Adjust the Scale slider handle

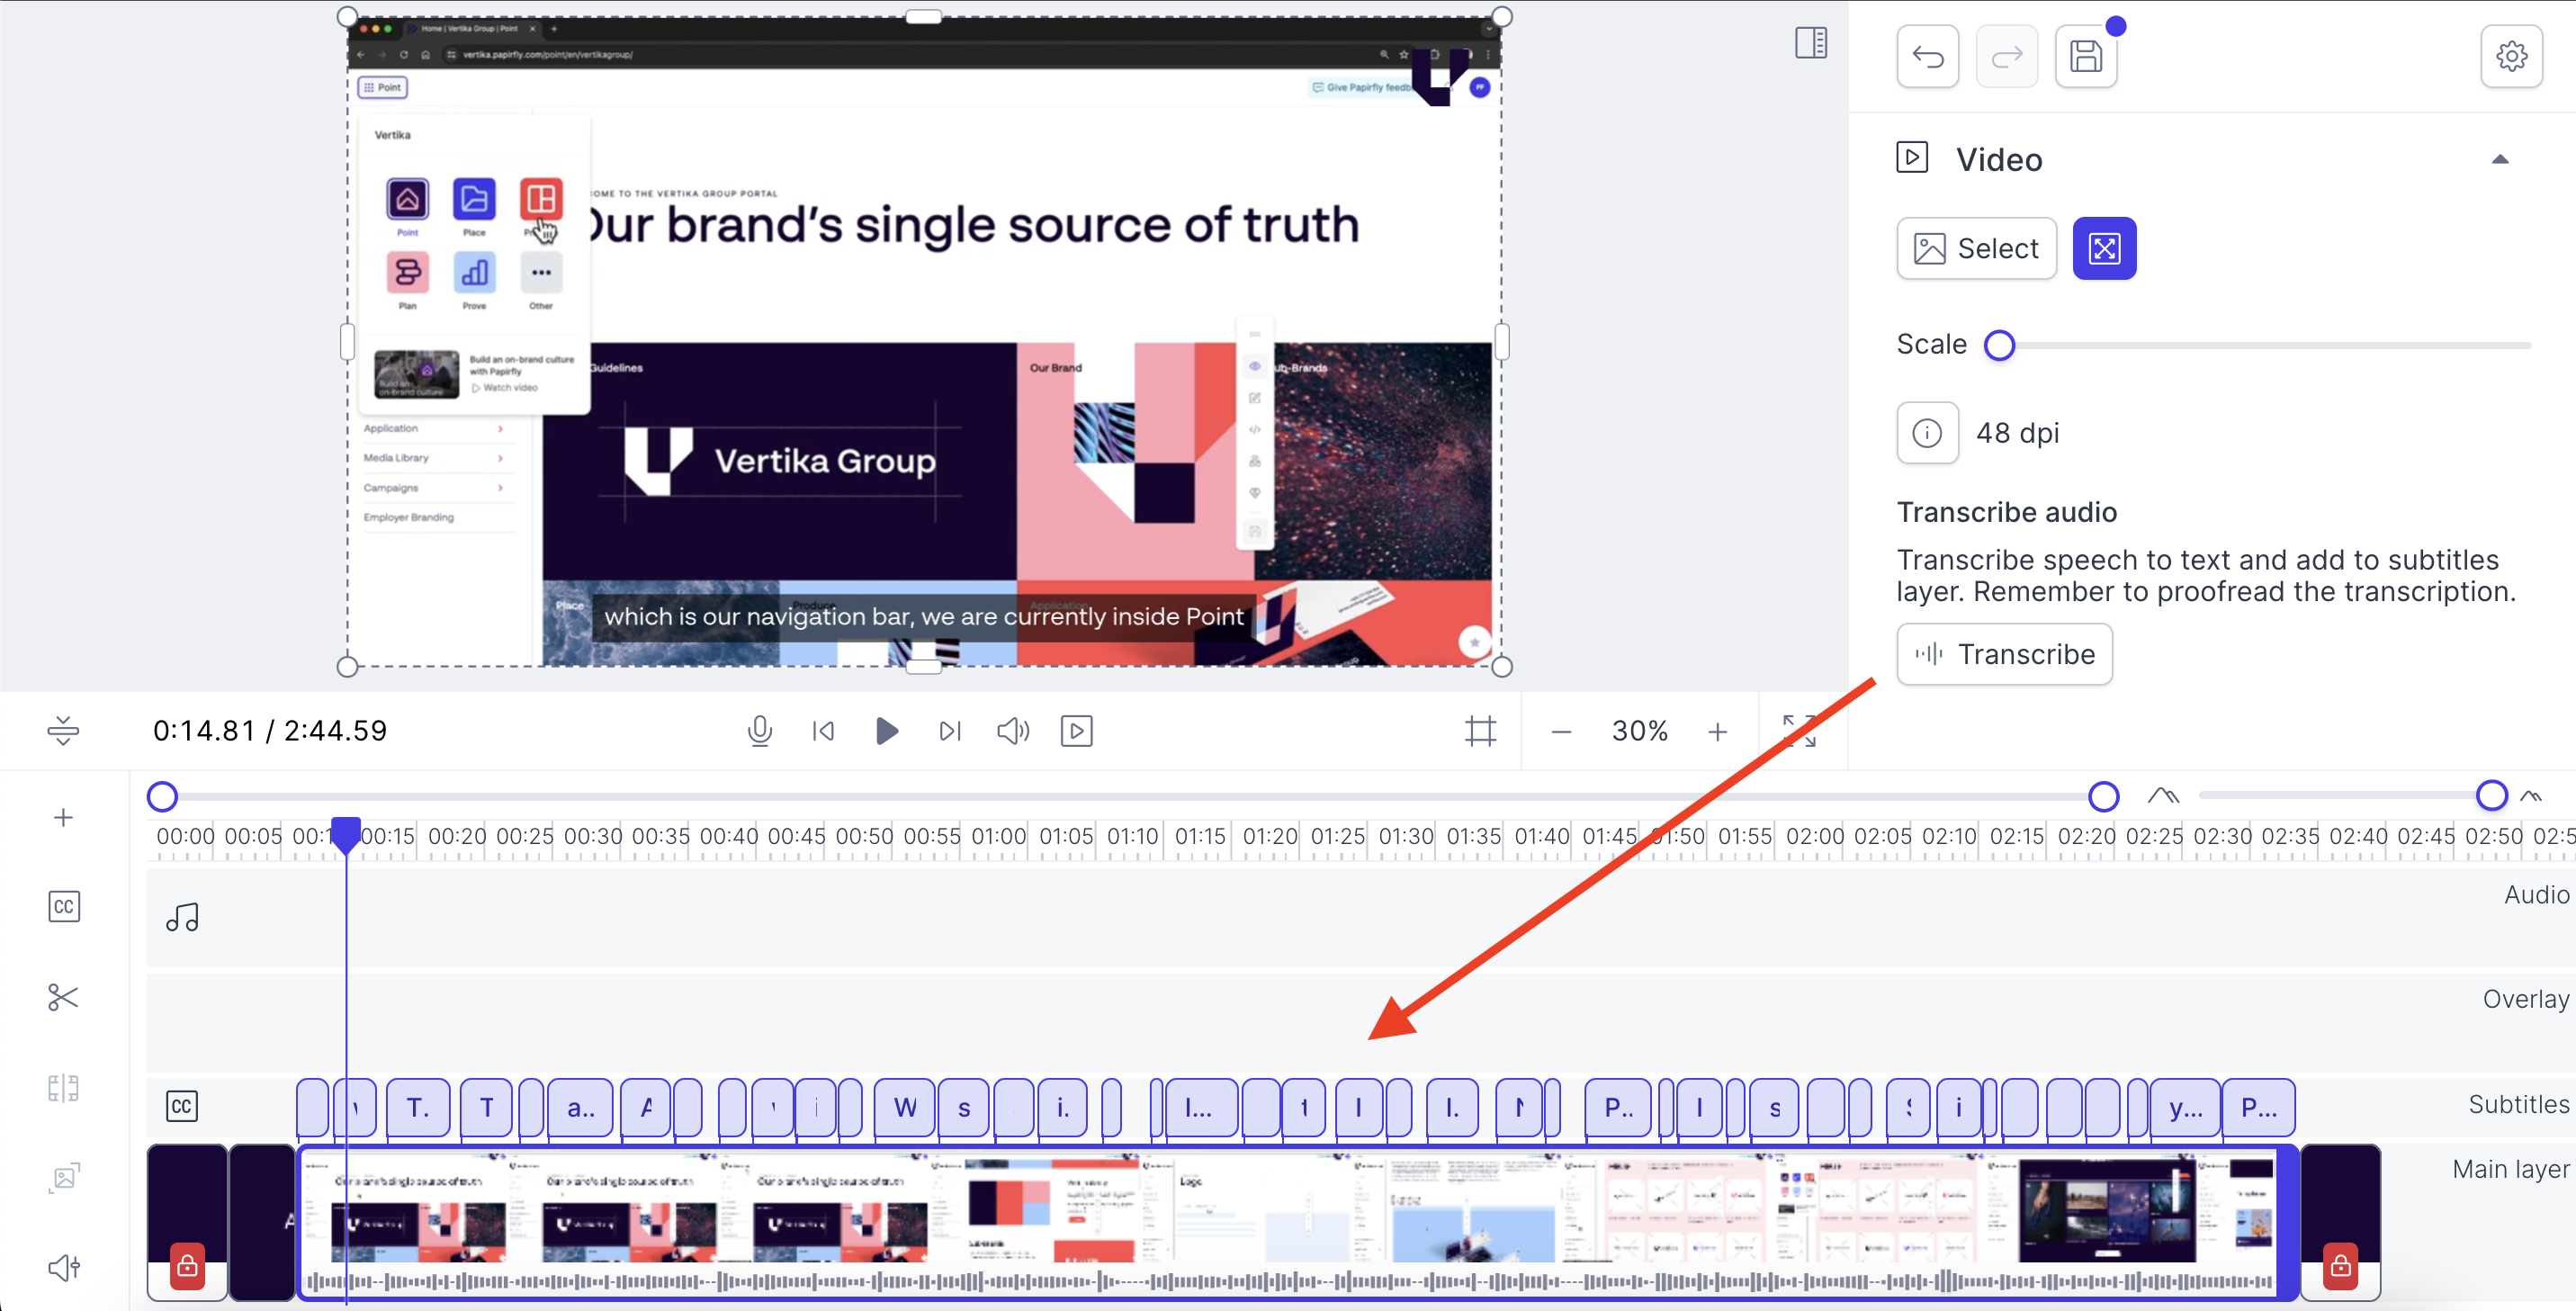point(1999,345)
